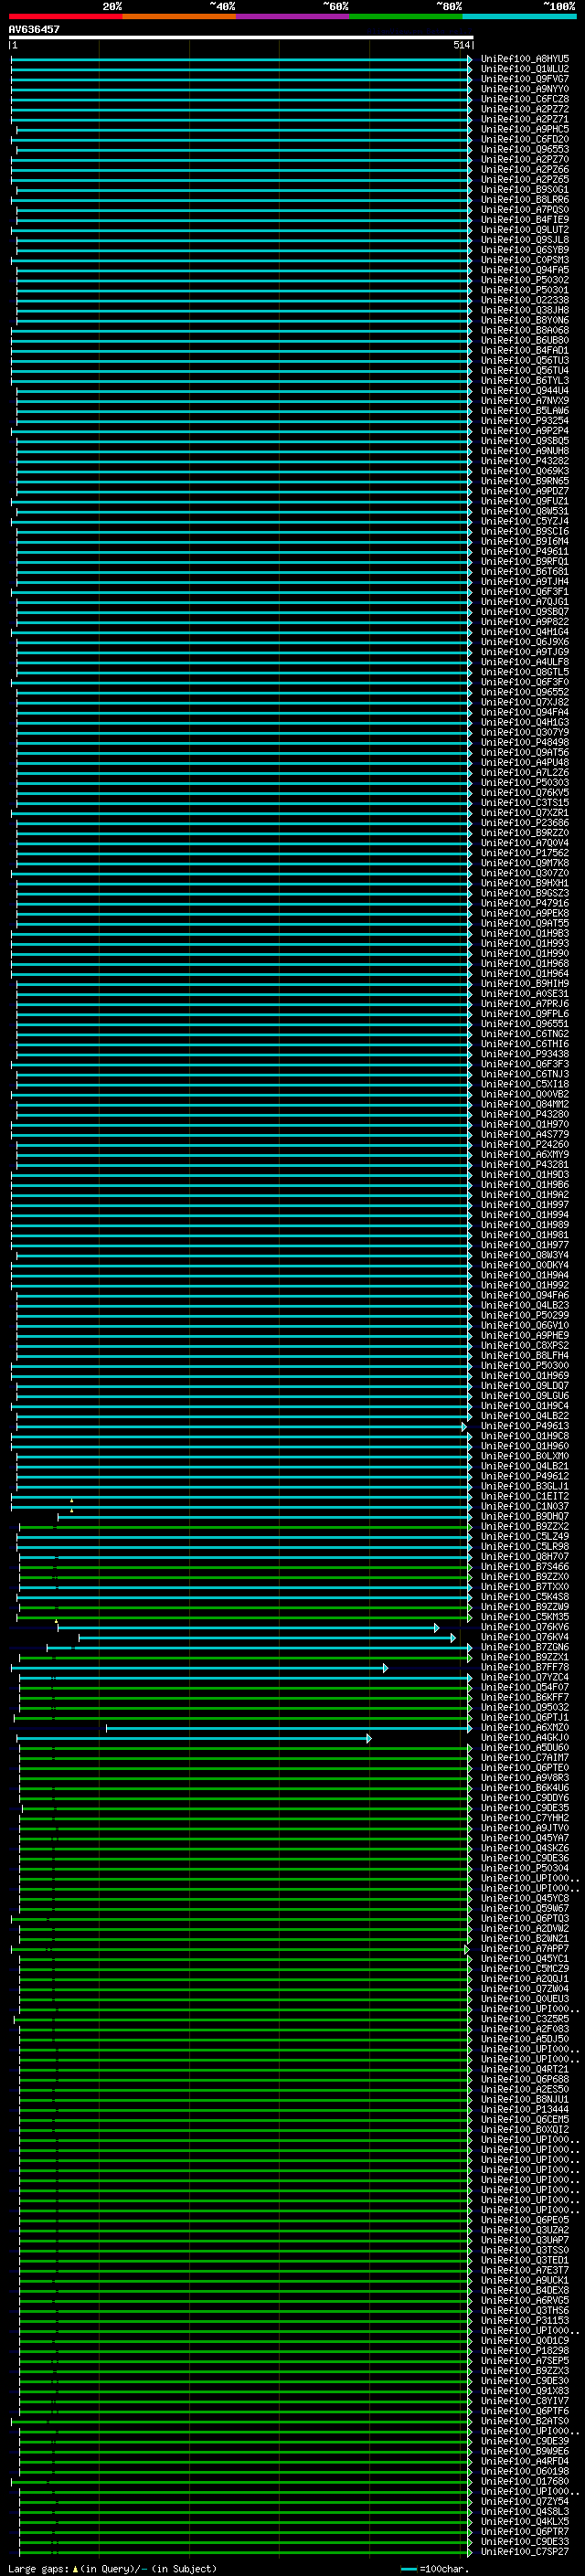The width and height of the screenshot is (585, 2576).
Task: Select the UniRef100_Q56TU3 label
Action: (x=524, y=360)
